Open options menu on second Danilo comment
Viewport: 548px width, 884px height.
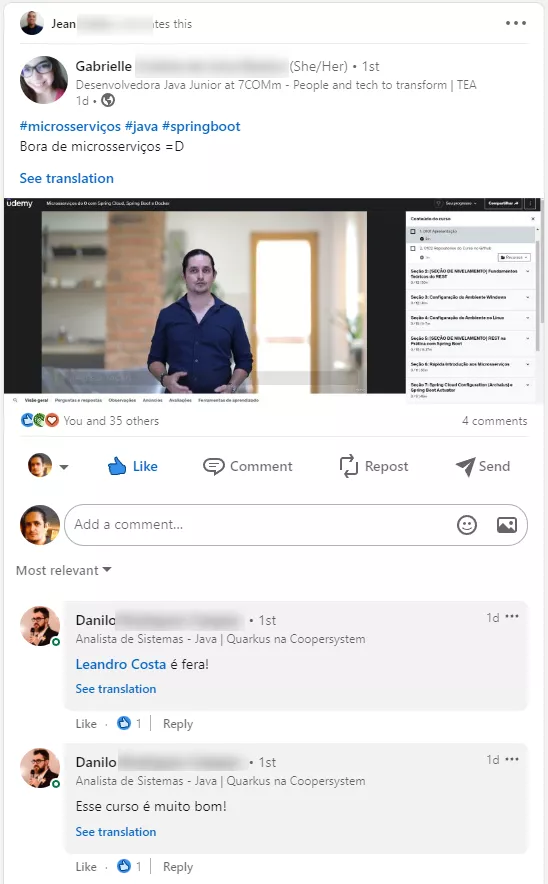point(512,759)
